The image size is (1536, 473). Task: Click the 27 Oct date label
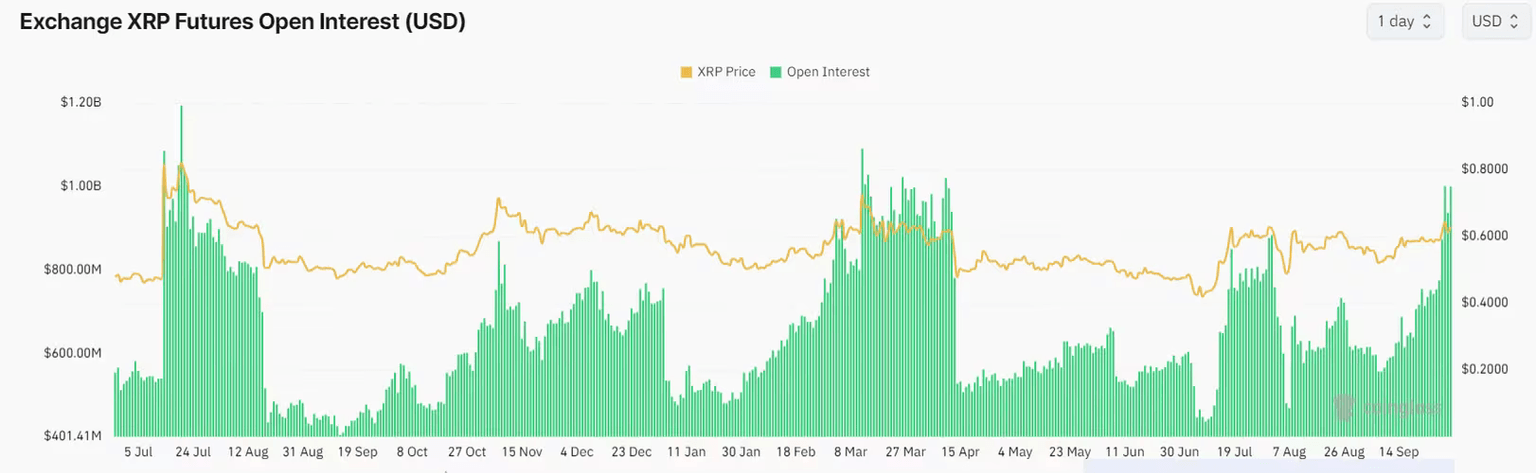pos(466,452)
